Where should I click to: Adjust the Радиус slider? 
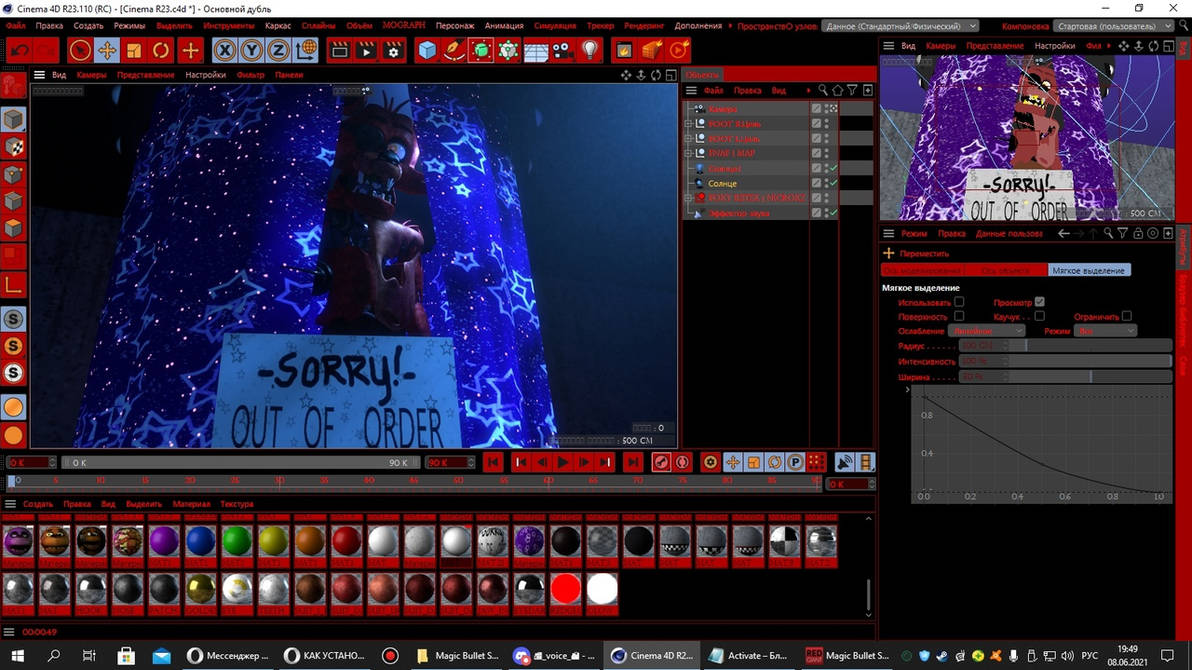pos(1064,346)
